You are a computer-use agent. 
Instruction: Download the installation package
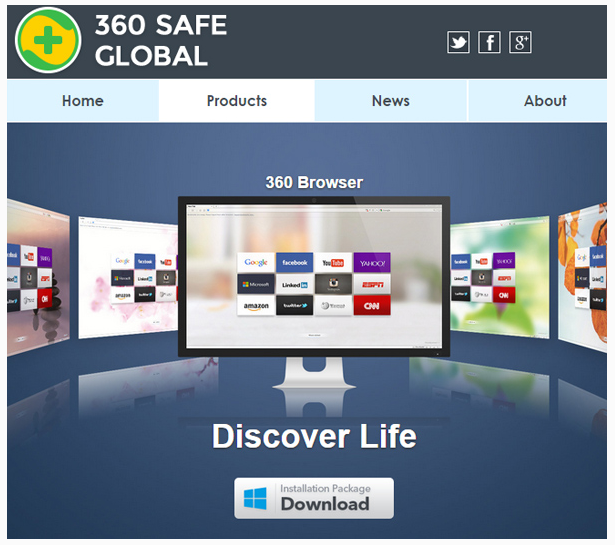click(314, 498)
